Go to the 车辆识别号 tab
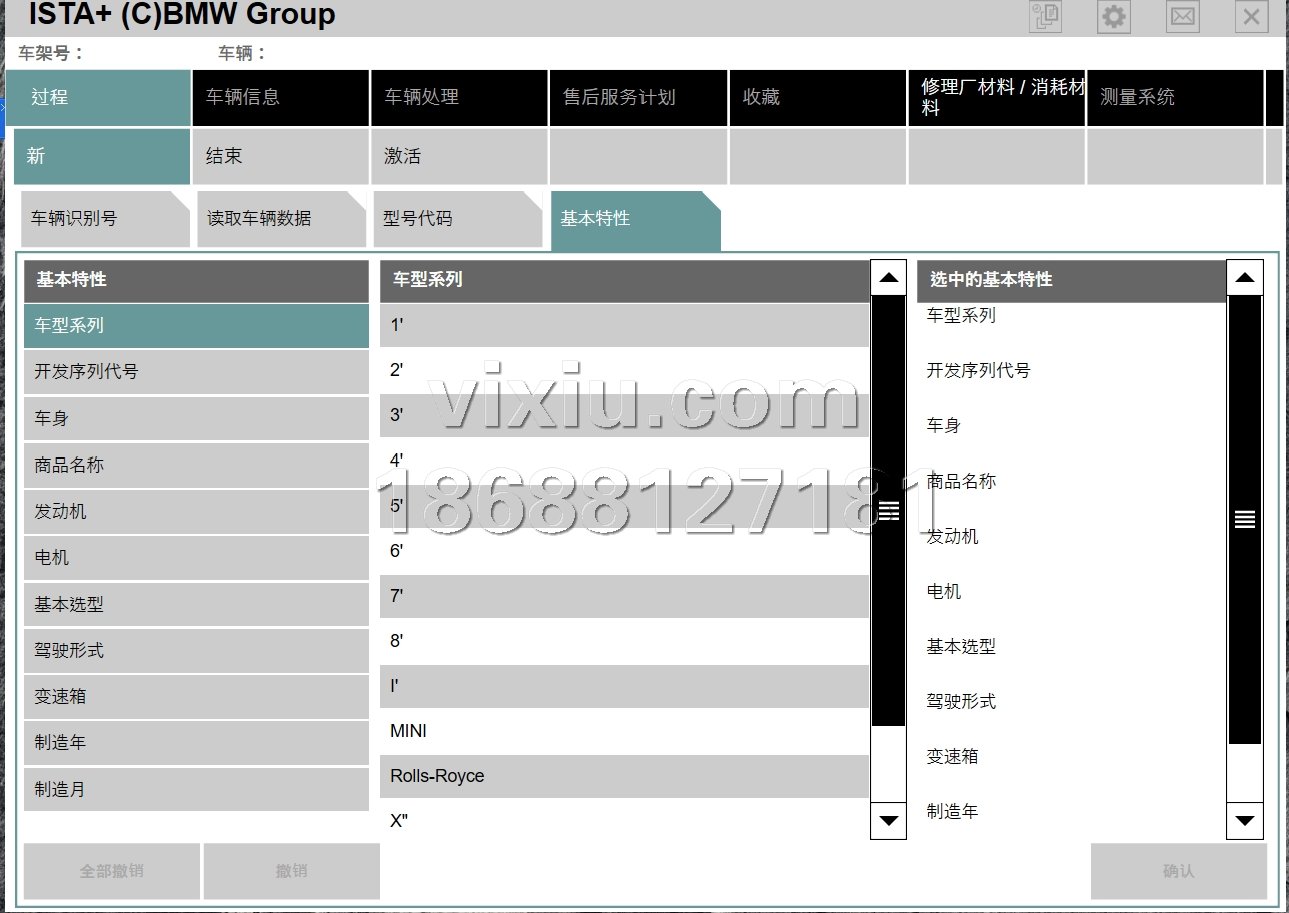This screenshot has width=1289, height=913. coord(104,219)
